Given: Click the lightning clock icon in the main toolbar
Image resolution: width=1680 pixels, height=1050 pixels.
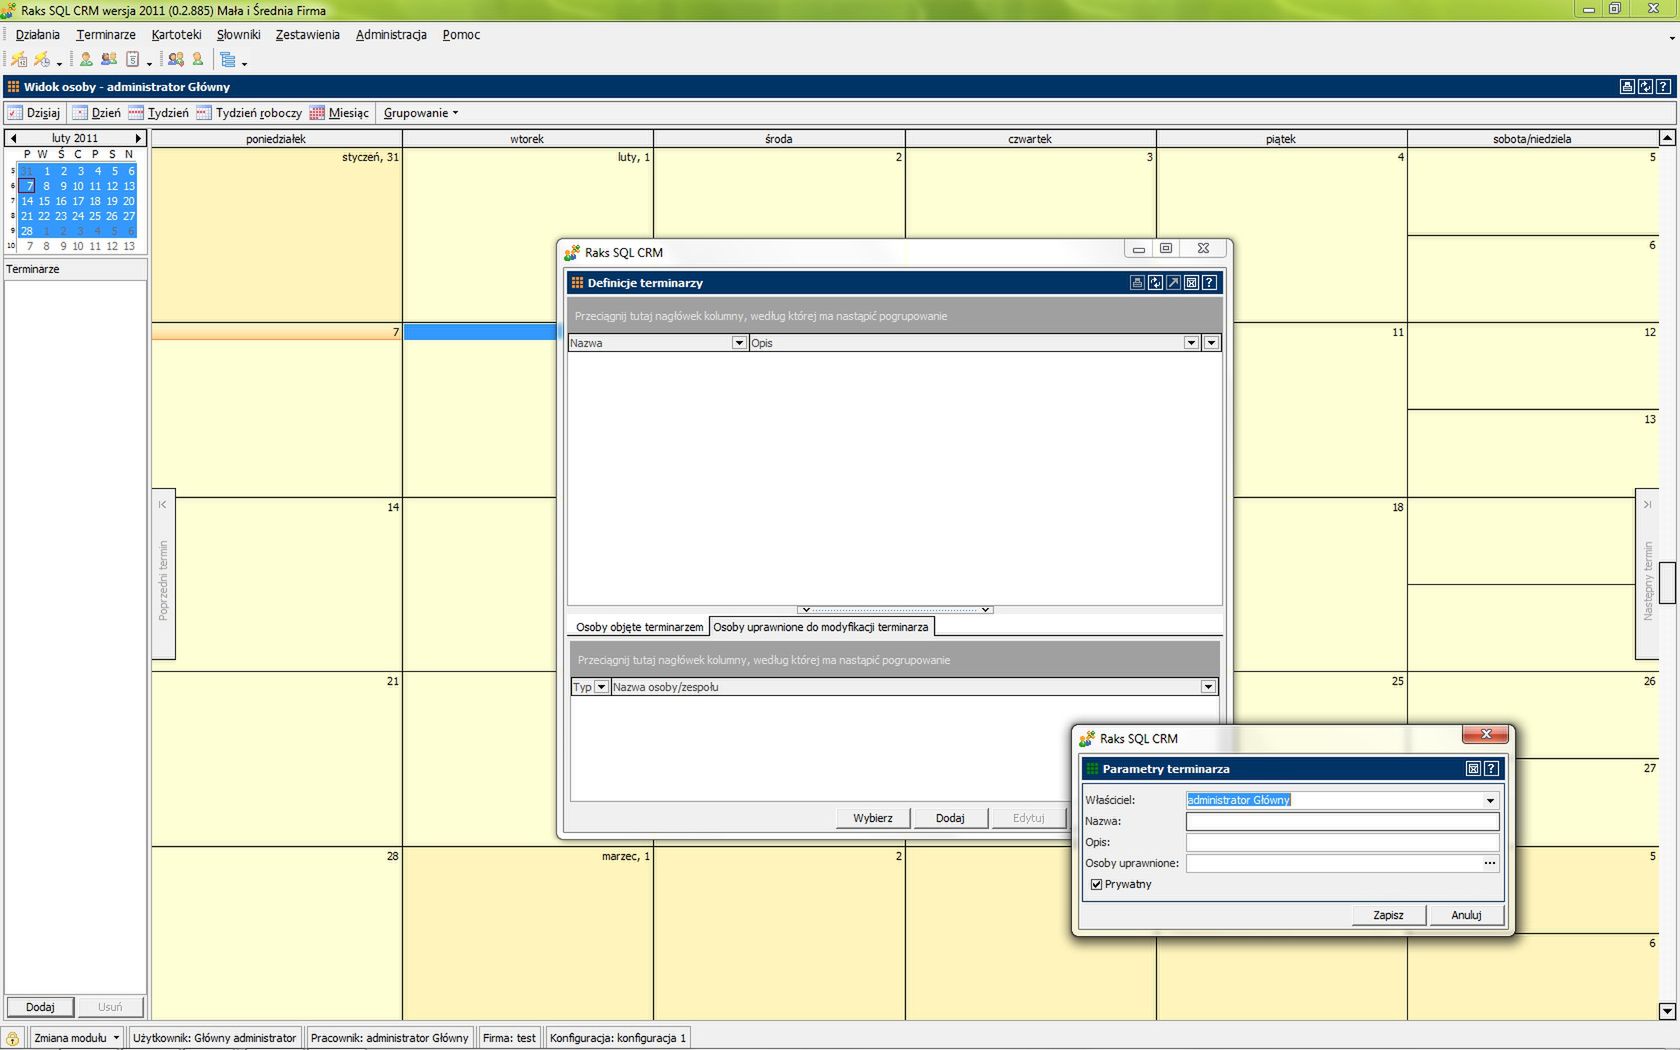Looking at the screenshot, I should 42,60.
